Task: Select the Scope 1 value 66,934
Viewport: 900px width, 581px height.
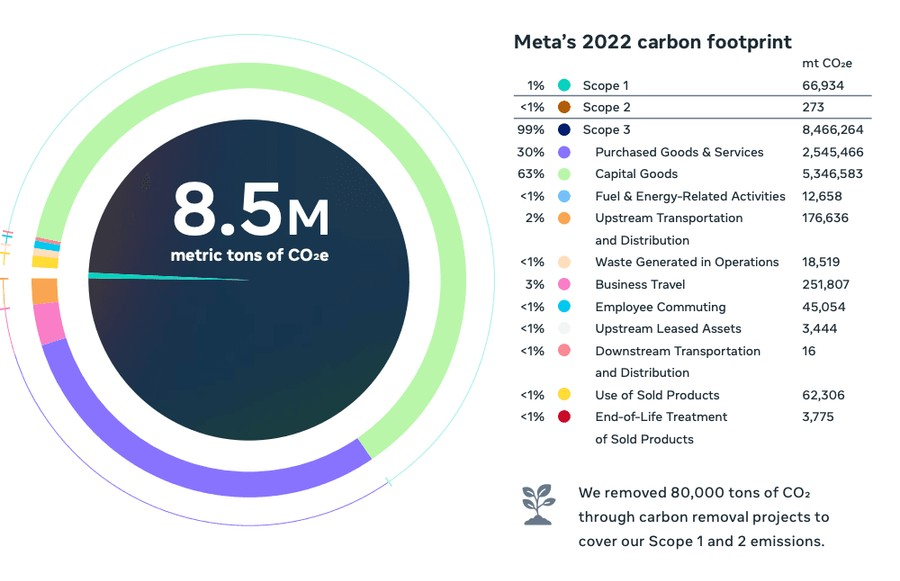Action: [823, 86]
